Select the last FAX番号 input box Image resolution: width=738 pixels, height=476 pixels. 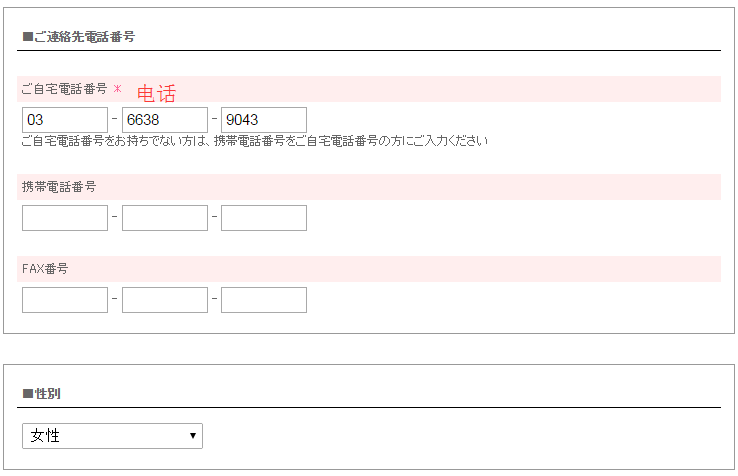point(263,300)
